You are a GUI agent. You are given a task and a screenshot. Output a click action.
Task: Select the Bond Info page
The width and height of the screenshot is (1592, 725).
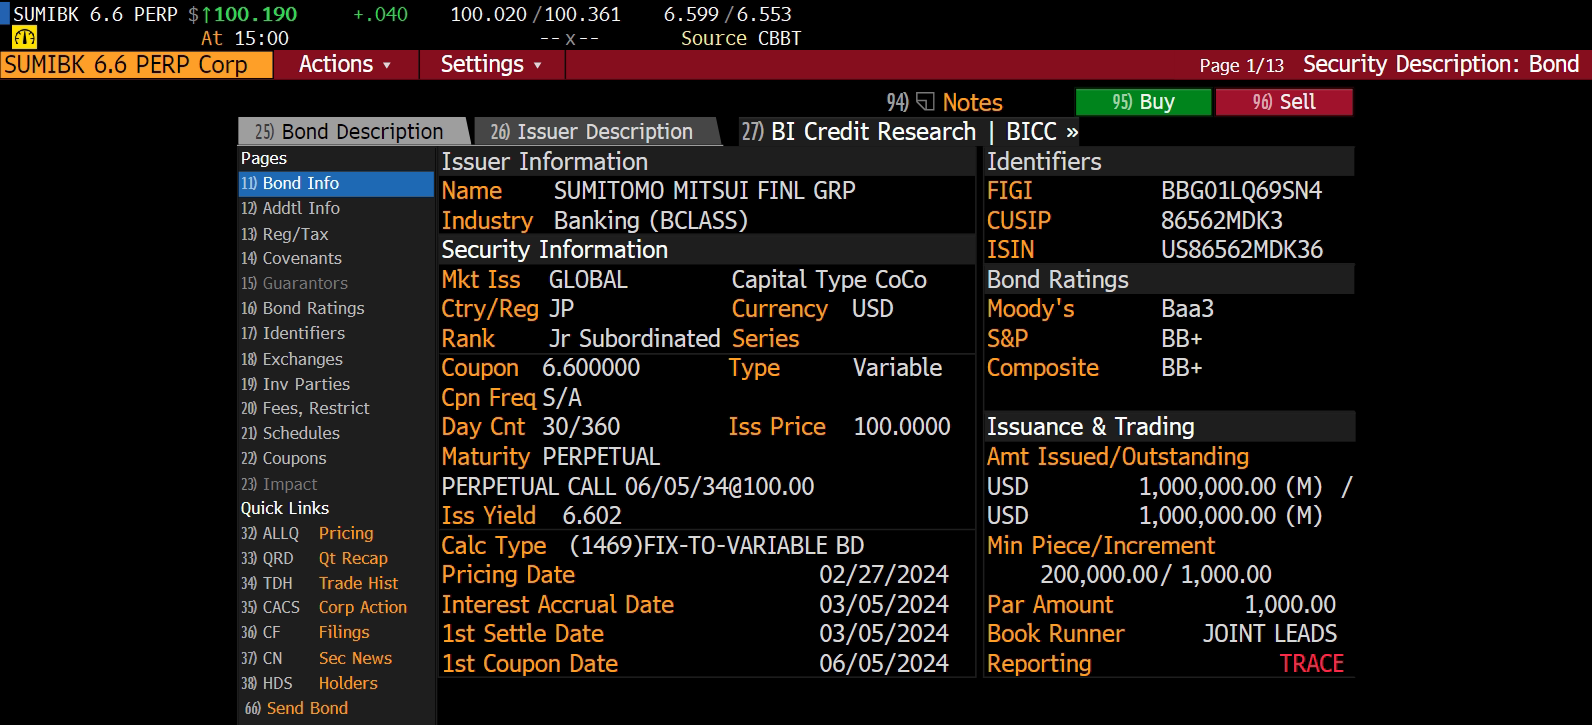click(336, 184)
